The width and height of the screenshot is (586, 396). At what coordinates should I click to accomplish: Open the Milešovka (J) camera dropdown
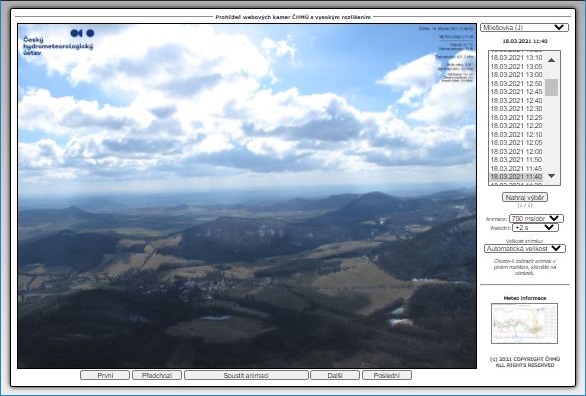pyautogui.click(x=524, y=28)
